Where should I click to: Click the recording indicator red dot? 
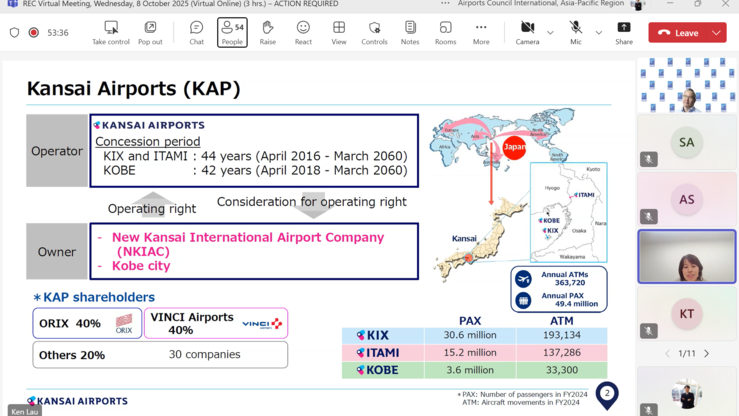coord(33,33)
